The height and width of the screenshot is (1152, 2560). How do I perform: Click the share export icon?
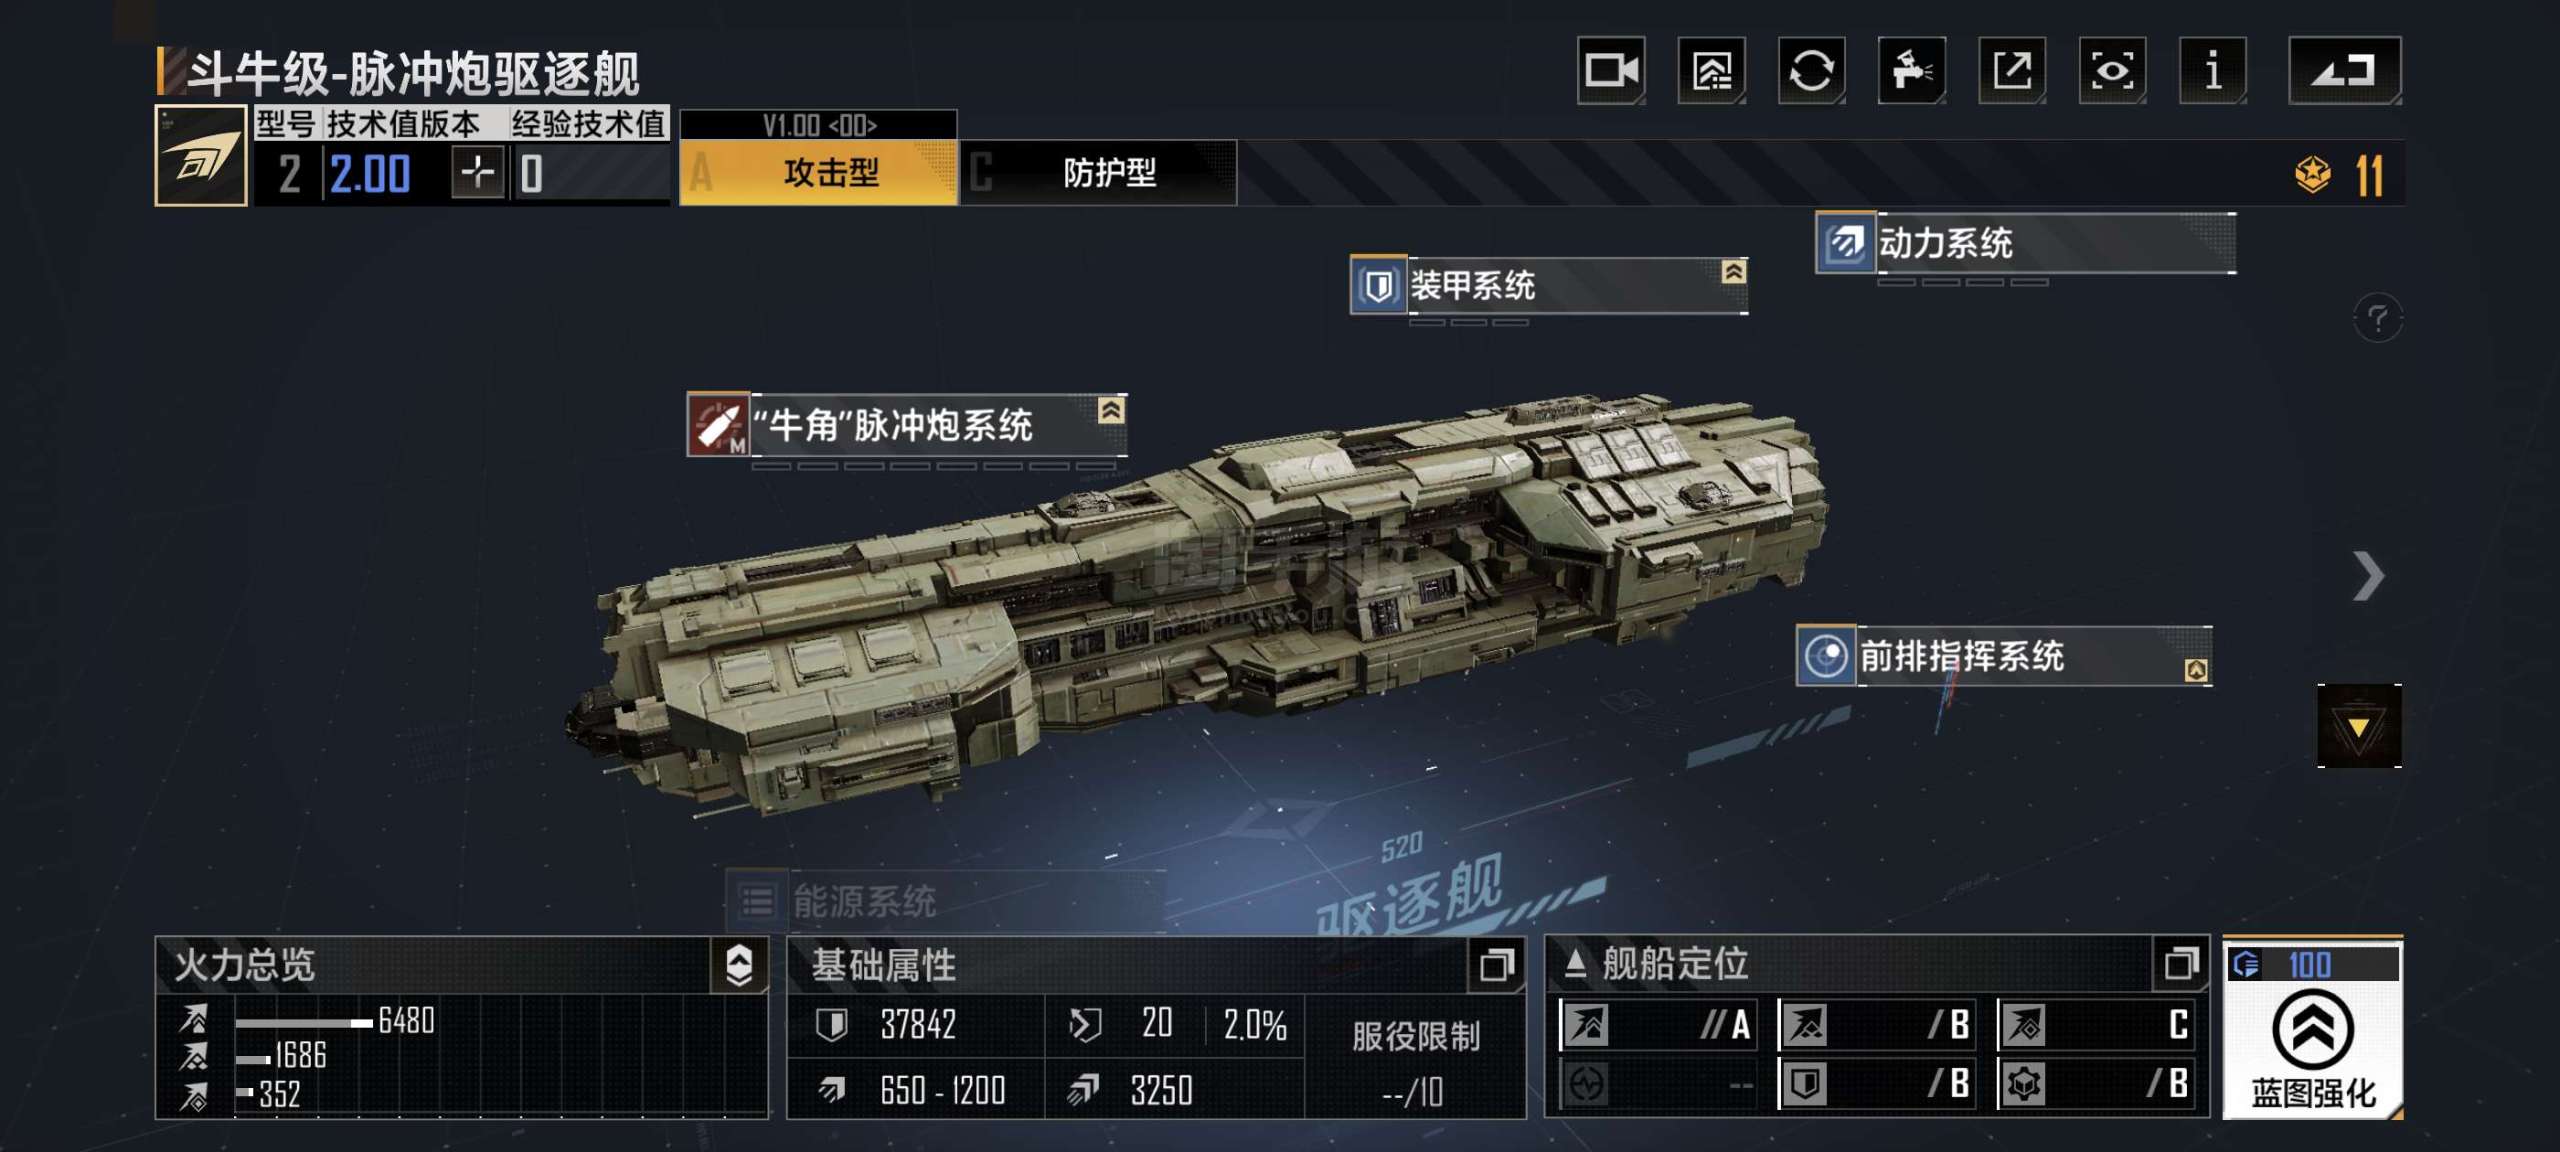point(2012,71)
